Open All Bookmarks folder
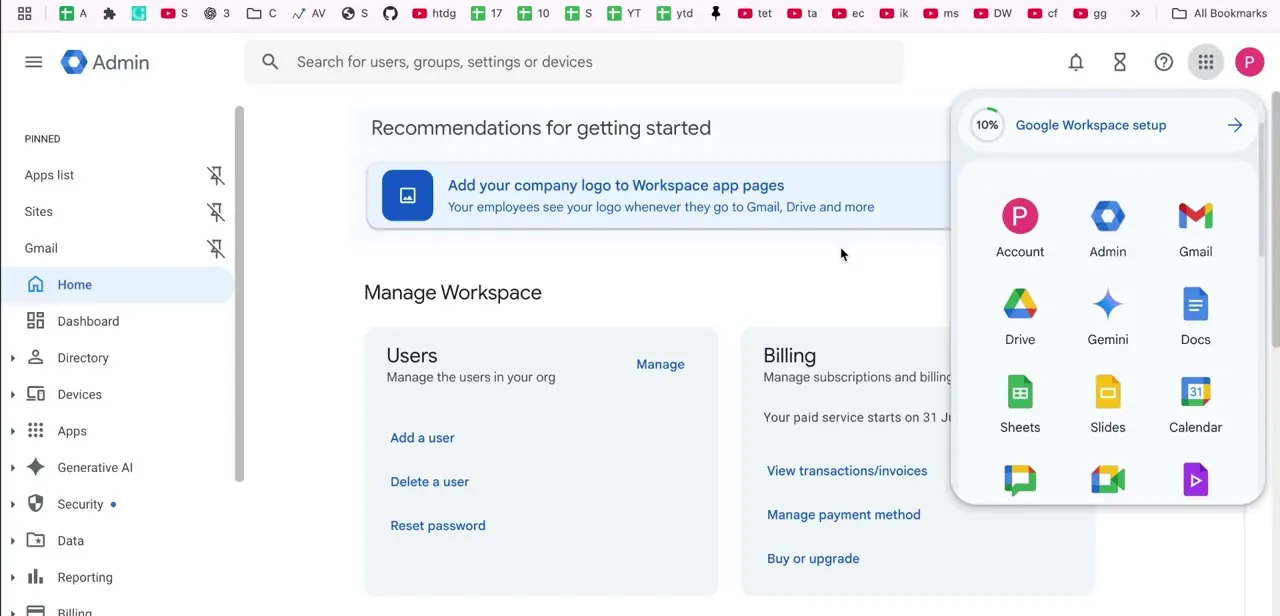Image resolution: width=1280 pixels, height=616 pixels. pos(1219,13)
